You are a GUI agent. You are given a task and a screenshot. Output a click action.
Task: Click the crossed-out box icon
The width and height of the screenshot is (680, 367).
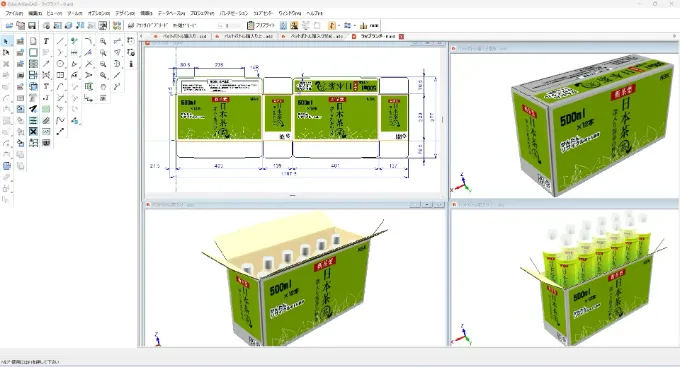33,131
